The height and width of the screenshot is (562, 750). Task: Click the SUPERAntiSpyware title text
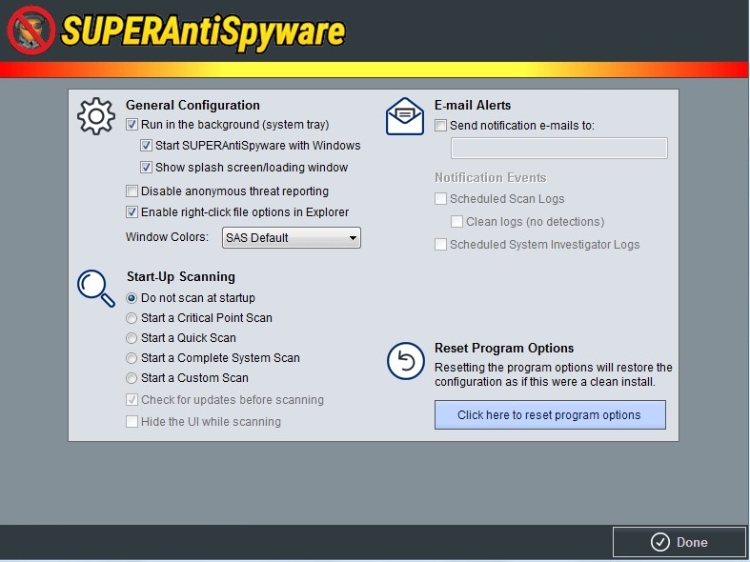click(203, 32)
